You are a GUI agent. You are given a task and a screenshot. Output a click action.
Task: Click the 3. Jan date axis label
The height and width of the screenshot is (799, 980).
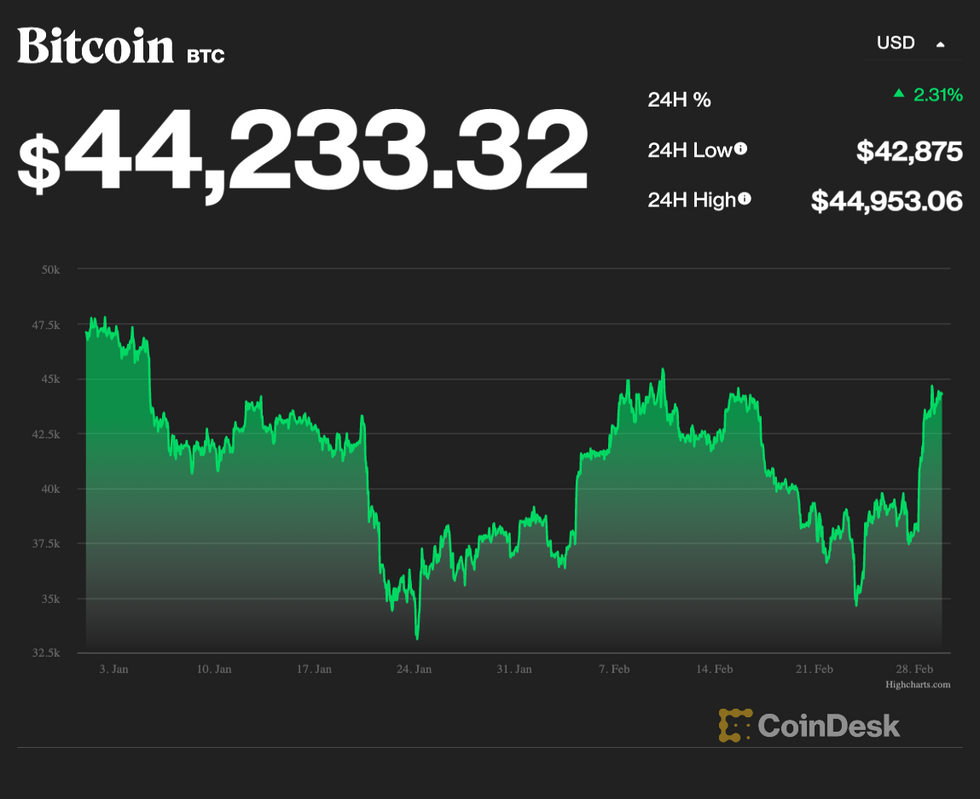tap(114, 669)
